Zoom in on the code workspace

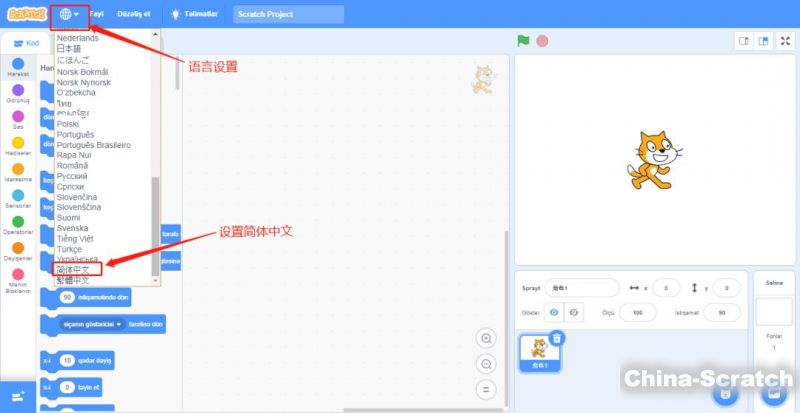tap(486, 338)
